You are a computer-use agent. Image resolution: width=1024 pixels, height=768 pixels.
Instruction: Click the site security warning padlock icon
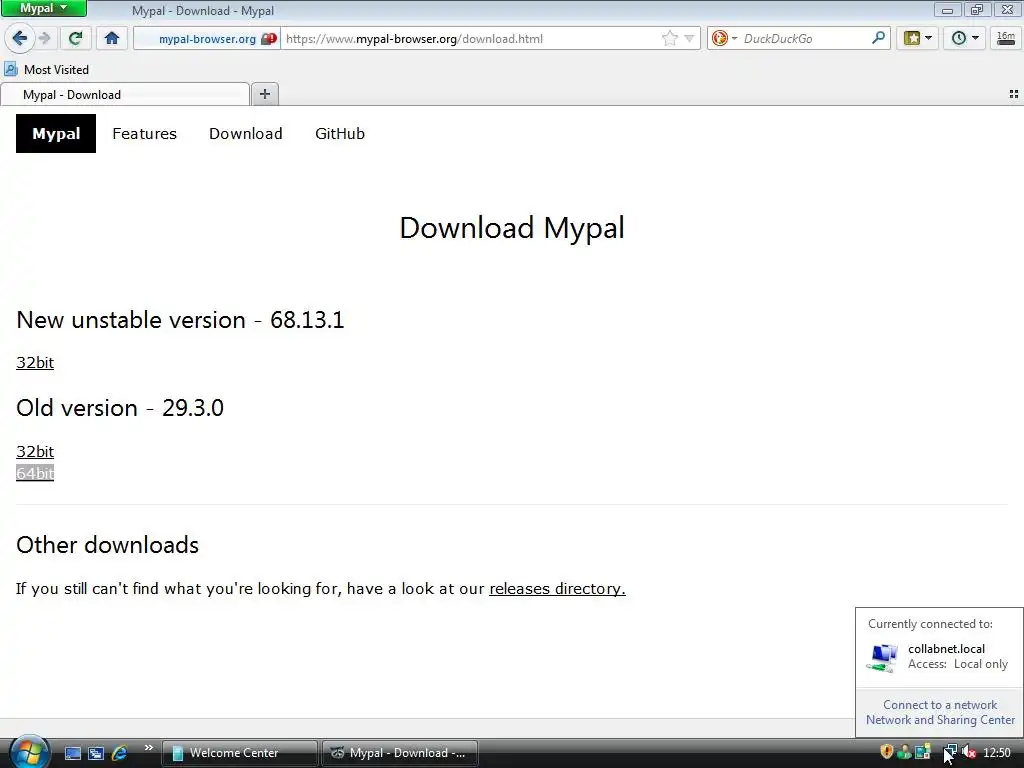[x=268, y=39]
